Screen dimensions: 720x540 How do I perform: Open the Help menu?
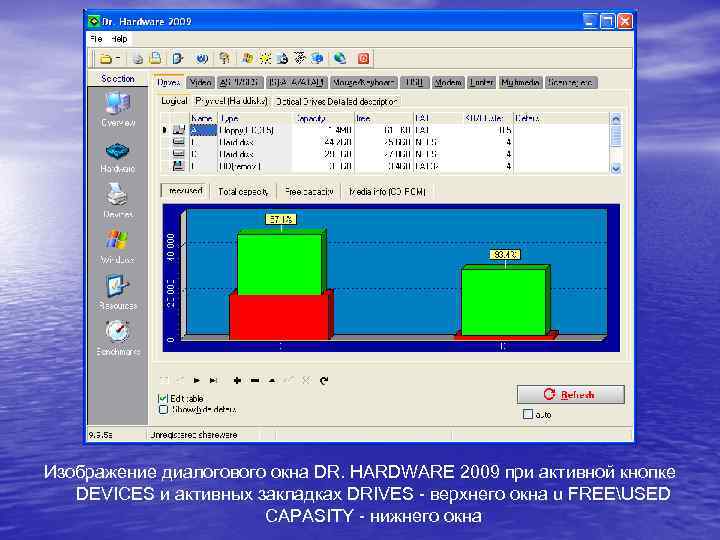coord(119,39)
